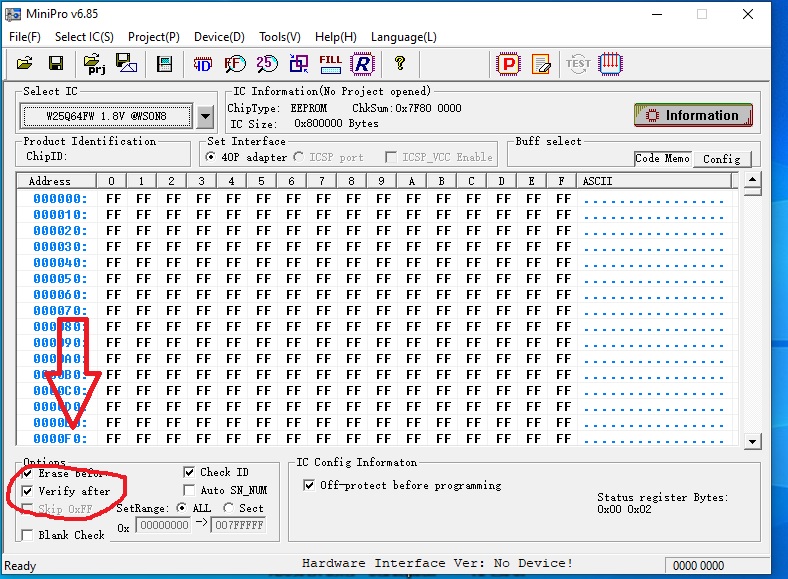
Task: Click the ID chip toolbar icon
Action: [203, 64]
